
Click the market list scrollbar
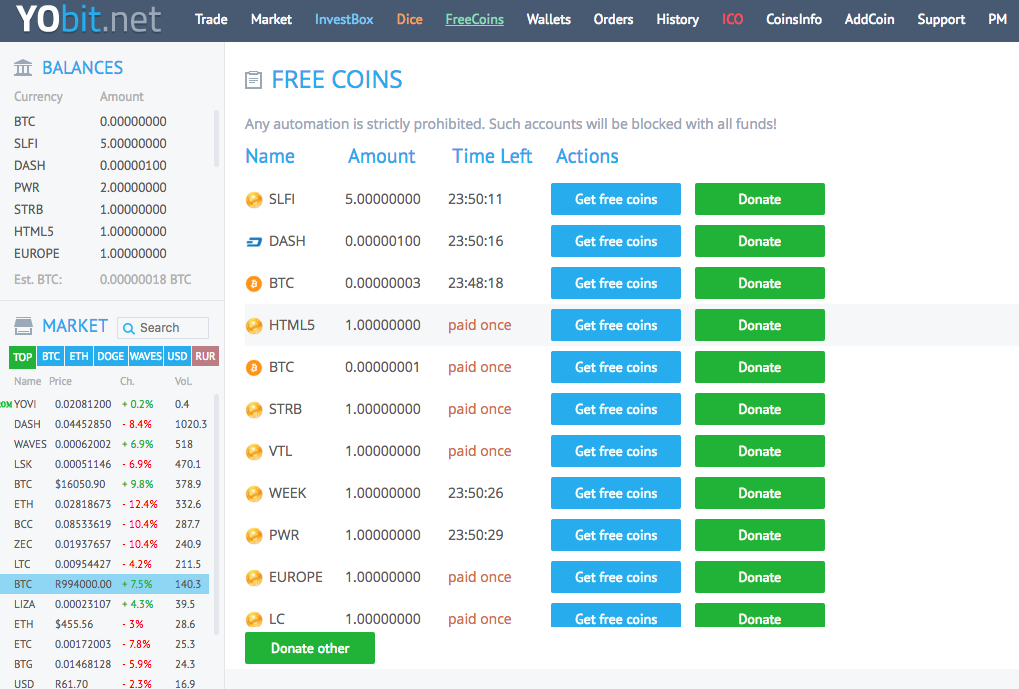[x=216, y=514]
